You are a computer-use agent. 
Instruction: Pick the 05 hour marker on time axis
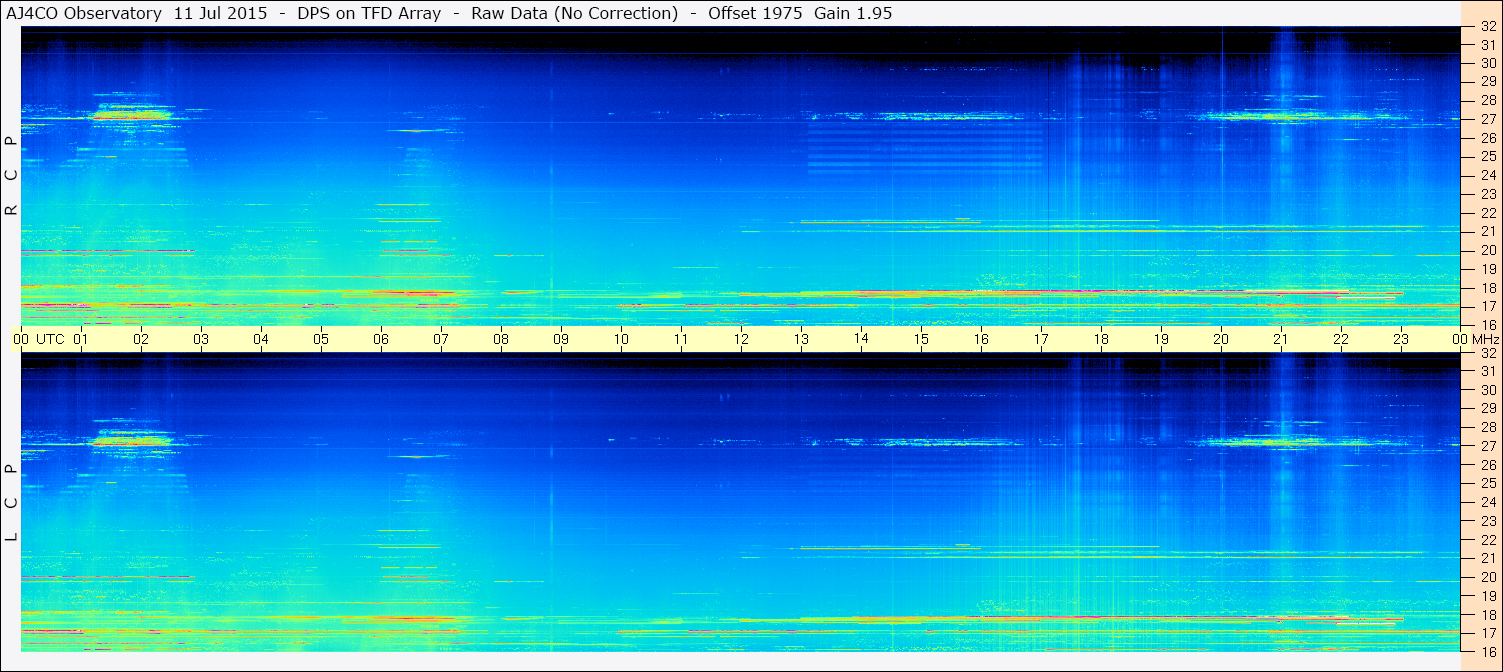(321, 339)
